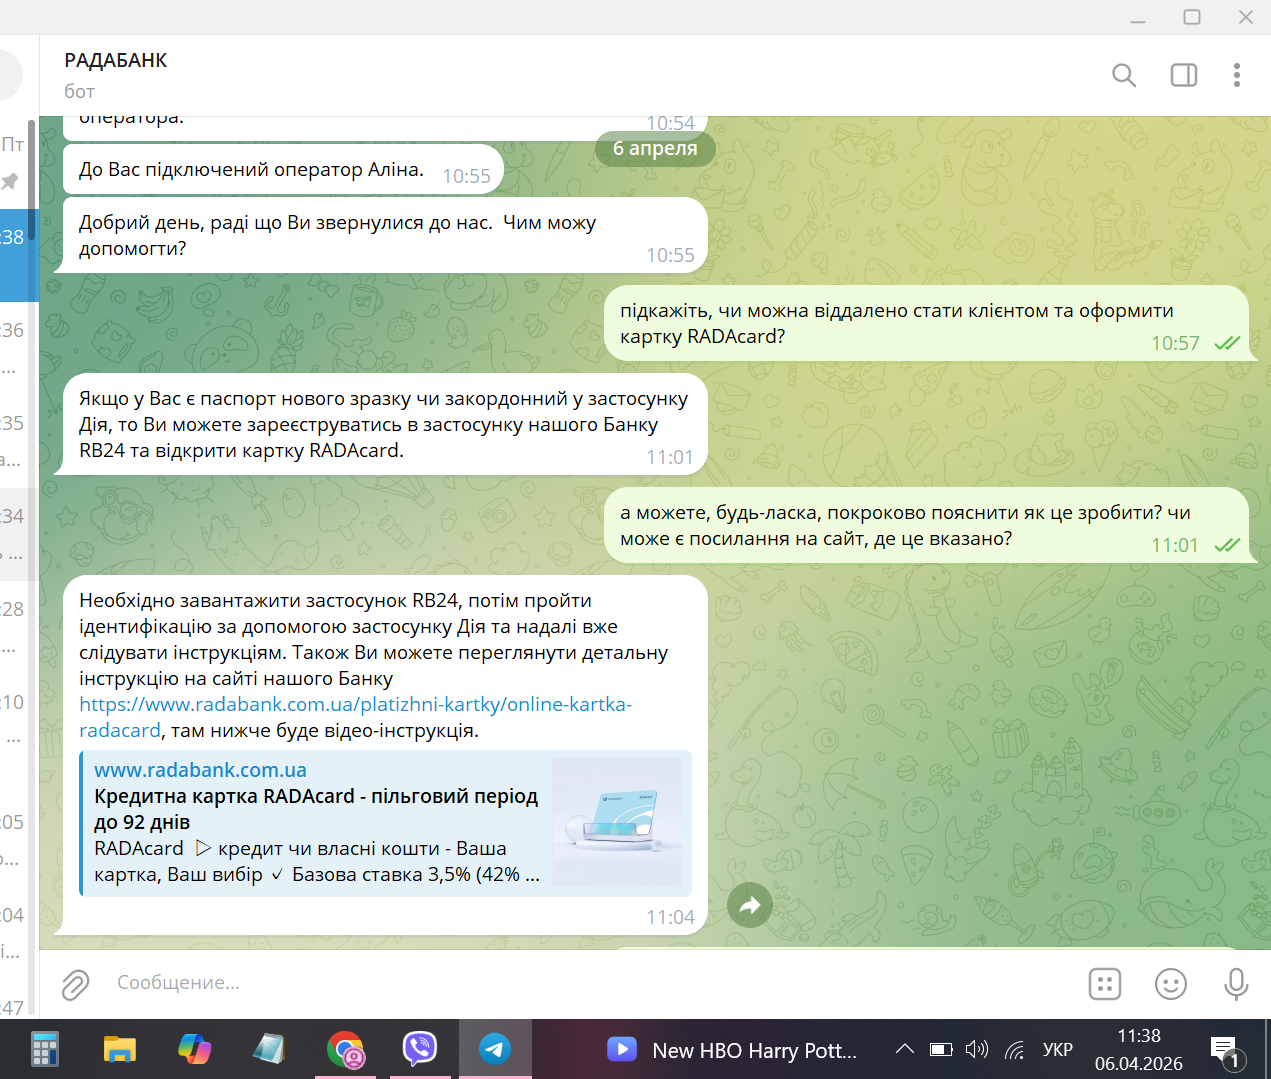Open Google Chrome from the taskbar
1271x1079 pixels.
346,1049
